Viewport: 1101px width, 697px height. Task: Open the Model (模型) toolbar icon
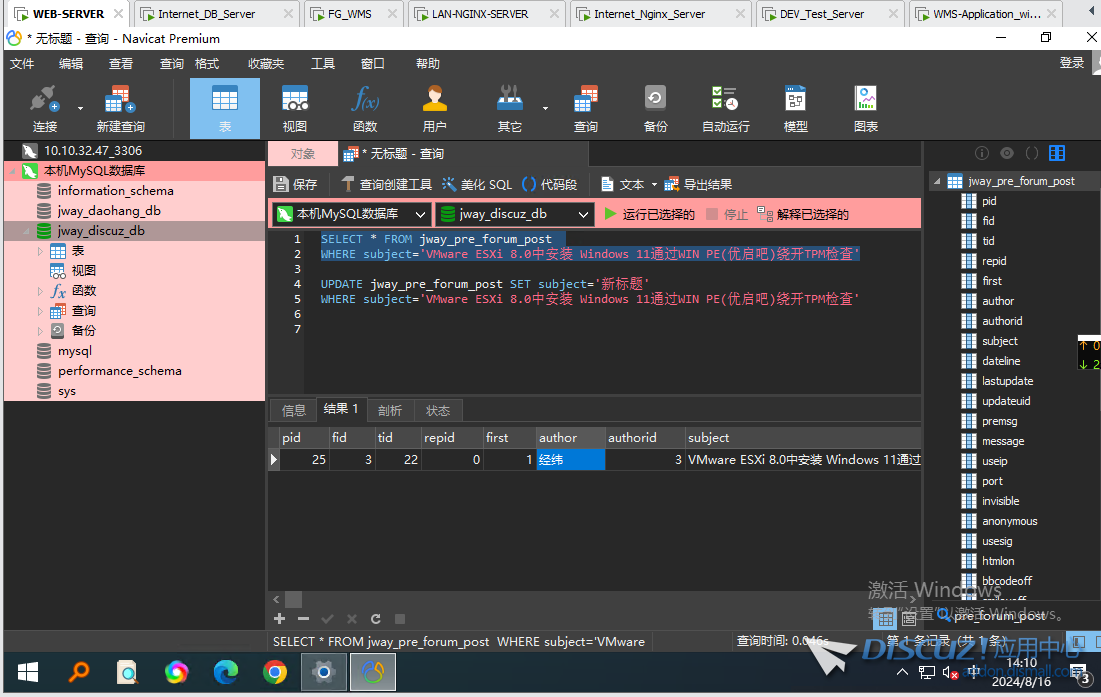pos(796,108)
